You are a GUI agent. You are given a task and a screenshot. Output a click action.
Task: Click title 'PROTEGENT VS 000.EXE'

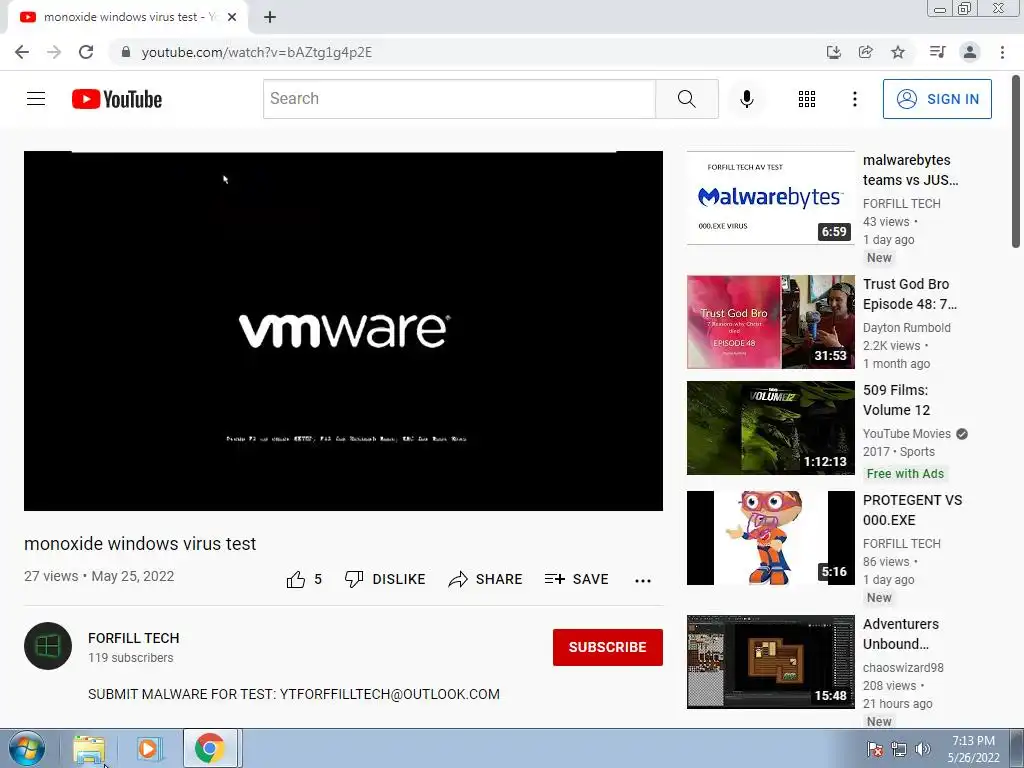[912, 510]
